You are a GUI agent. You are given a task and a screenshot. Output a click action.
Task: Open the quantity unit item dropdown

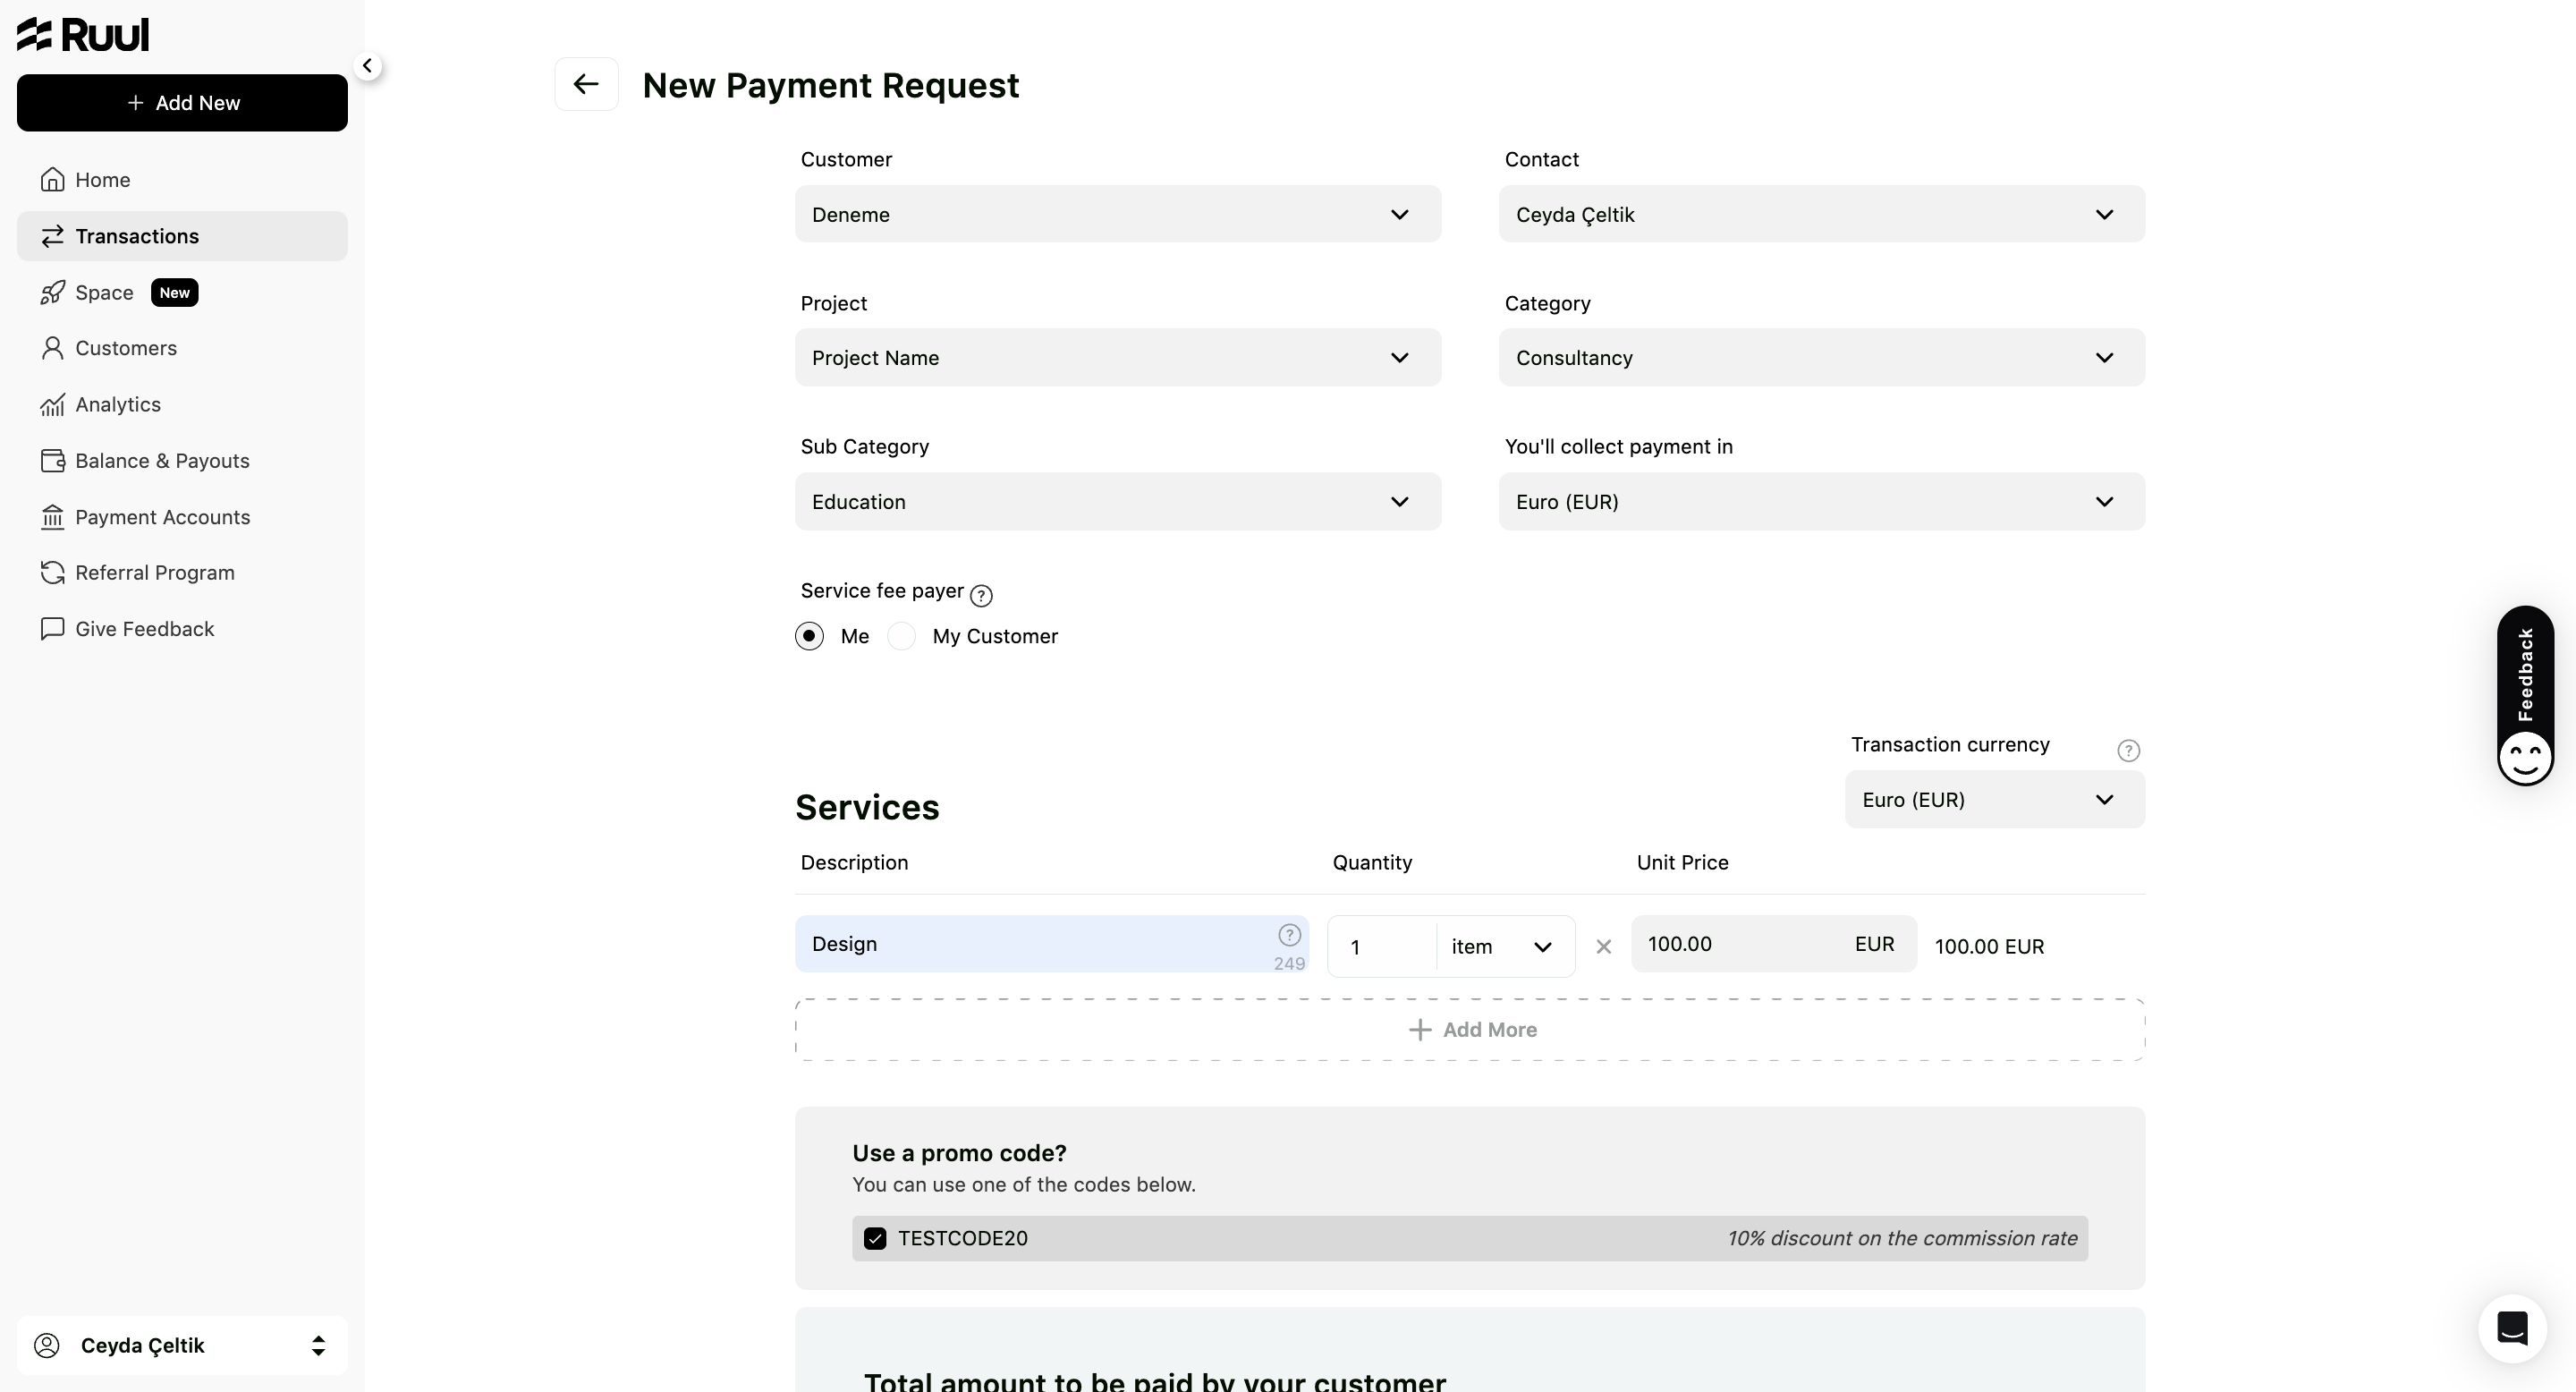coord(1505,947)
